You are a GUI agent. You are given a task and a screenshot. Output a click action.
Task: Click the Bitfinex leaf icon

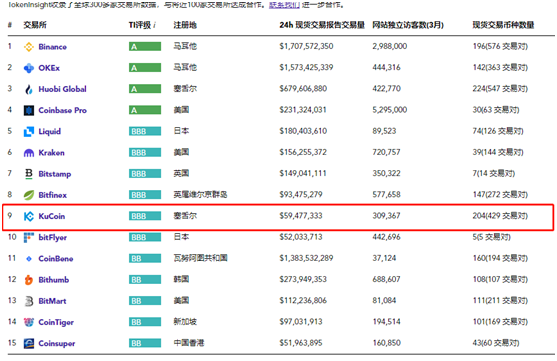coord(29,195)
